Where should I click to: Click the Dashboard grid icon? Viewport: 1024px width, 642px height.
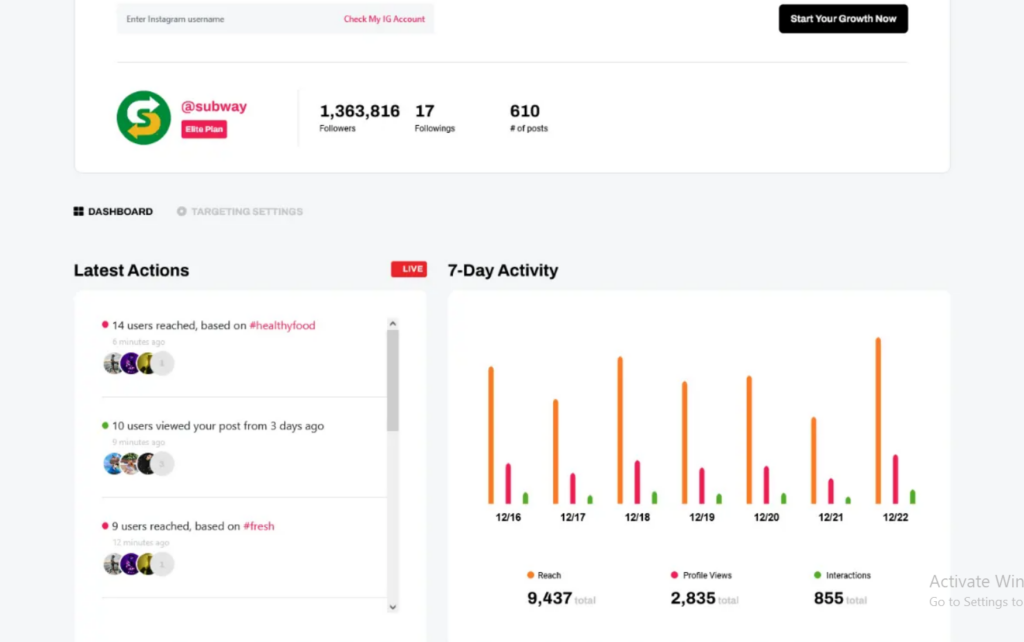[79, 212]
